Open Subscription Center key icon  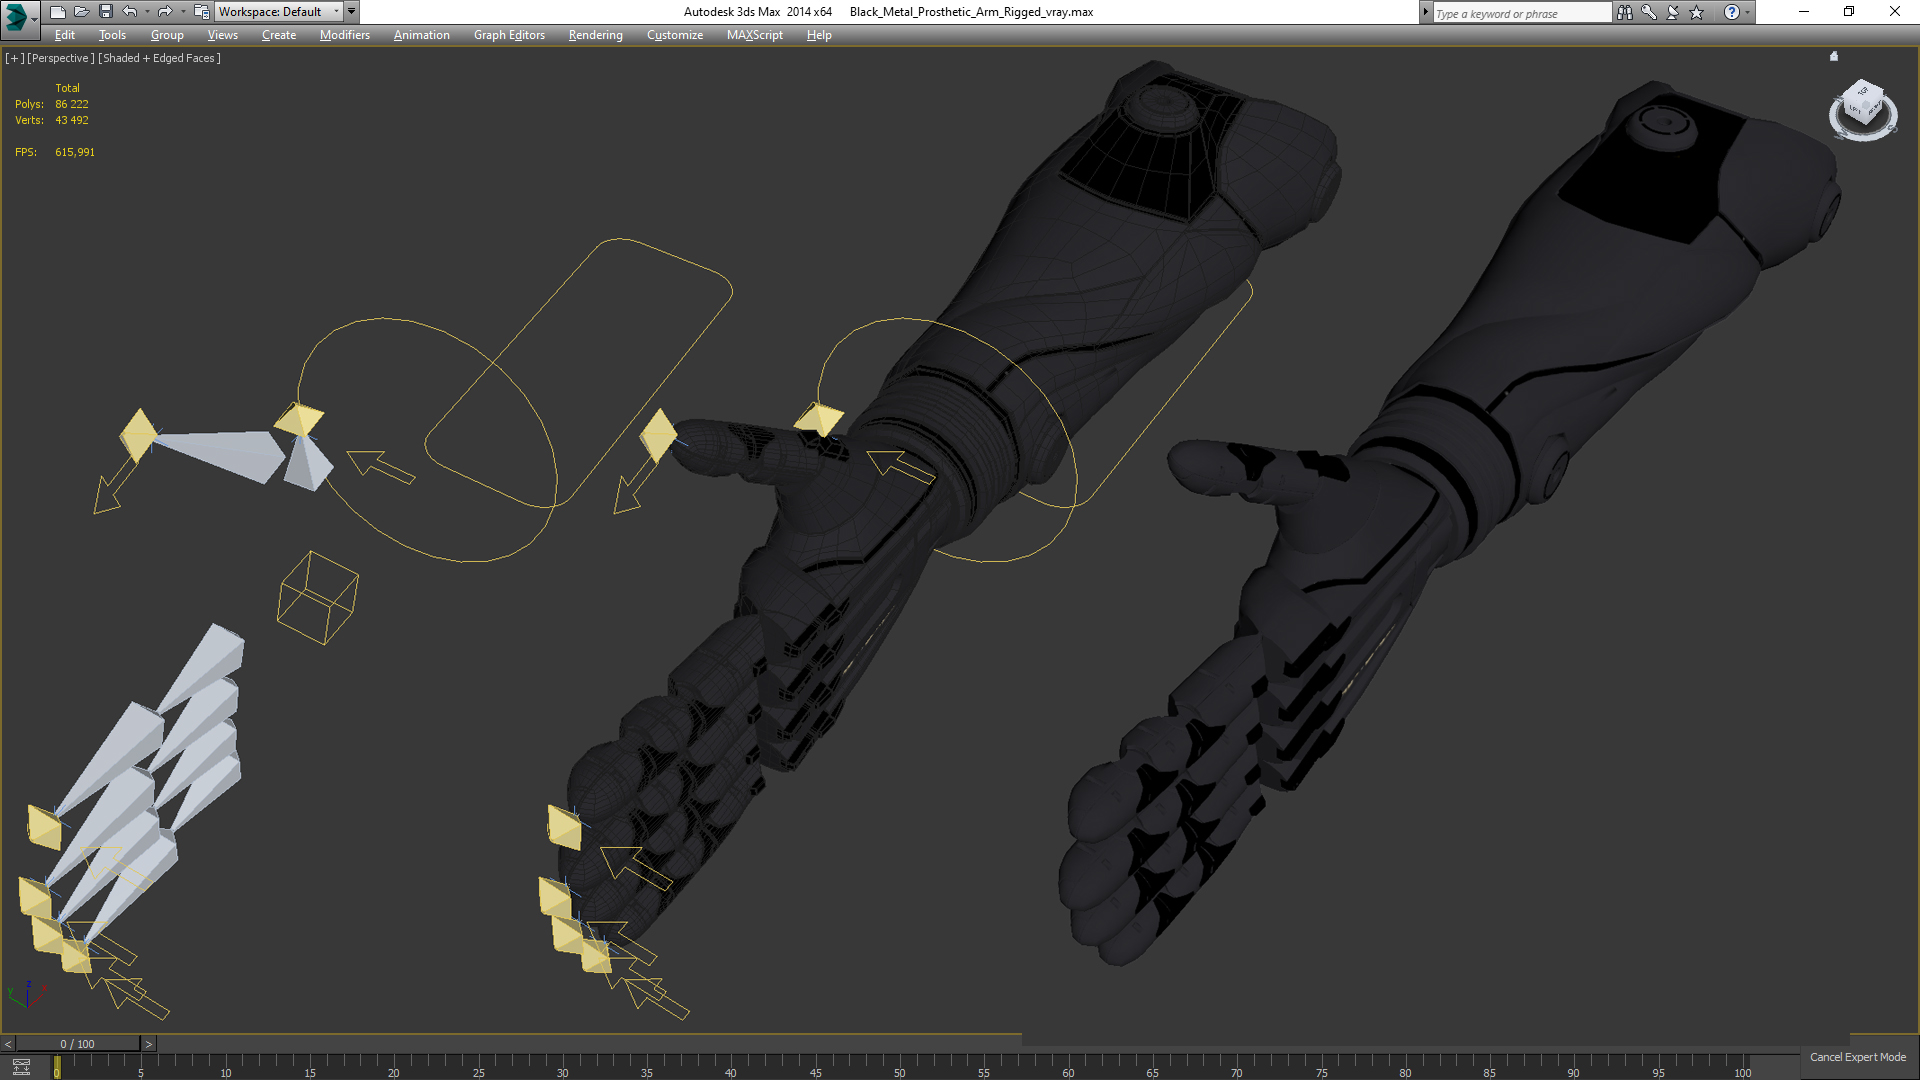[1648, 12]
